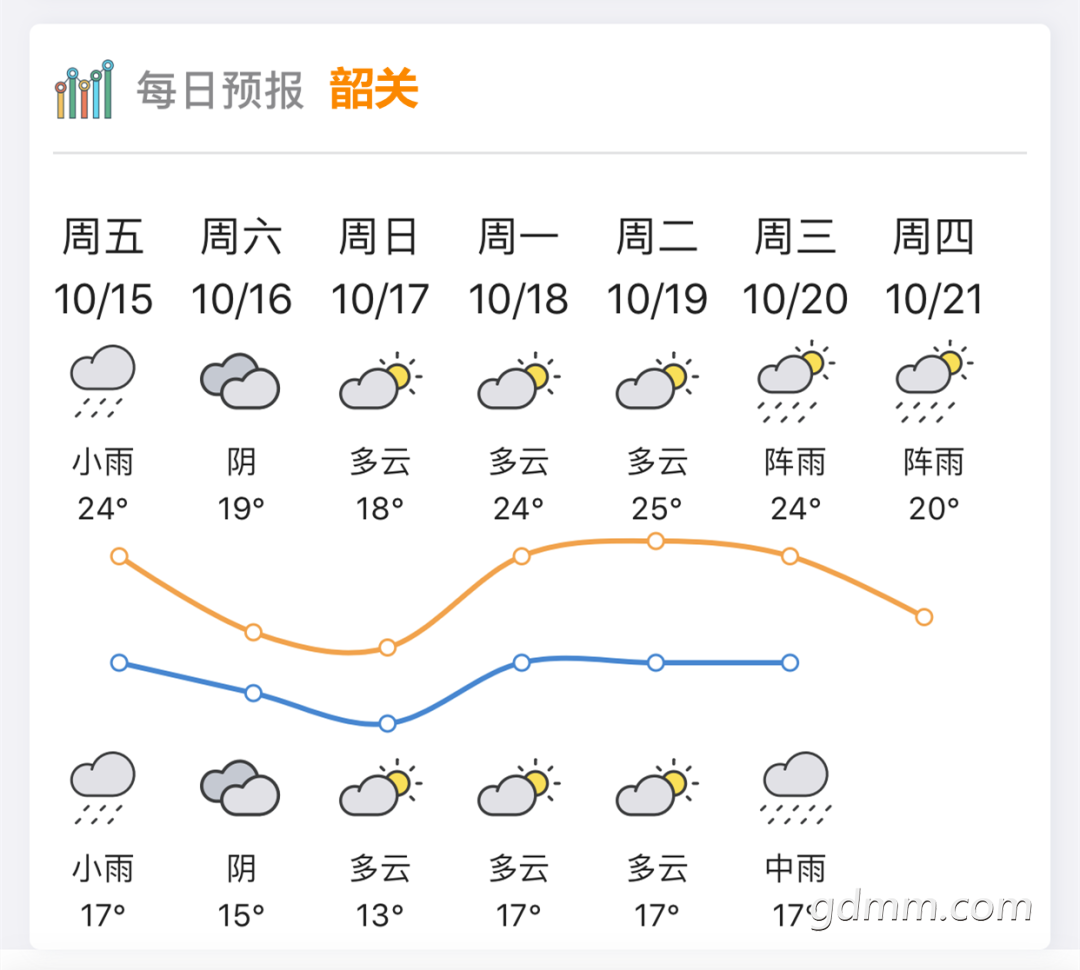Screen dimensions: 1080x970
Task: Click Saturday 10/16 daytime overcast icon
Action: [240, 382]
